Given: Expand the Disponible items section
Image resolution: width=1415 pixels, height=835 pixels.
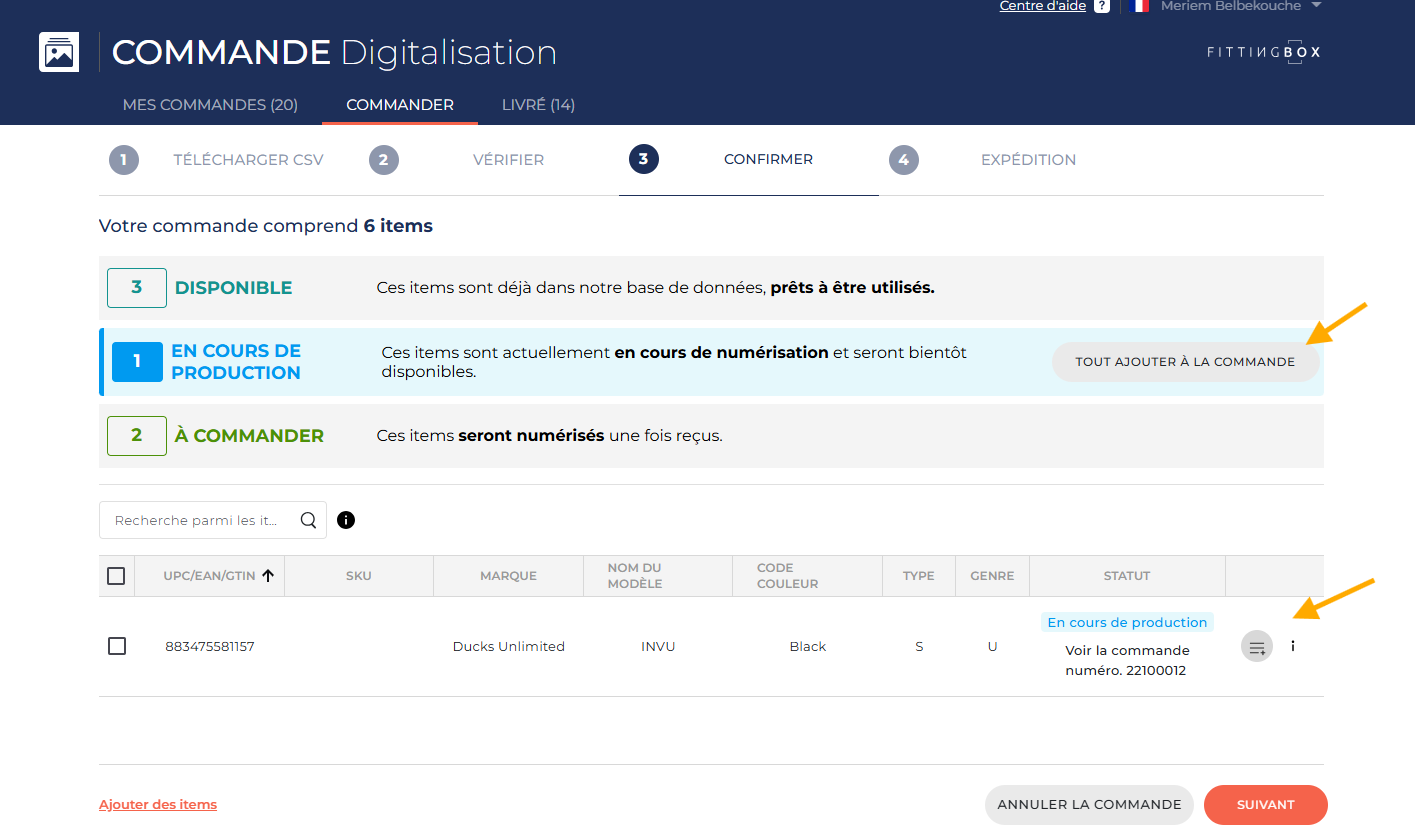Looking at the screenshot, I should [x=234, y=288].
